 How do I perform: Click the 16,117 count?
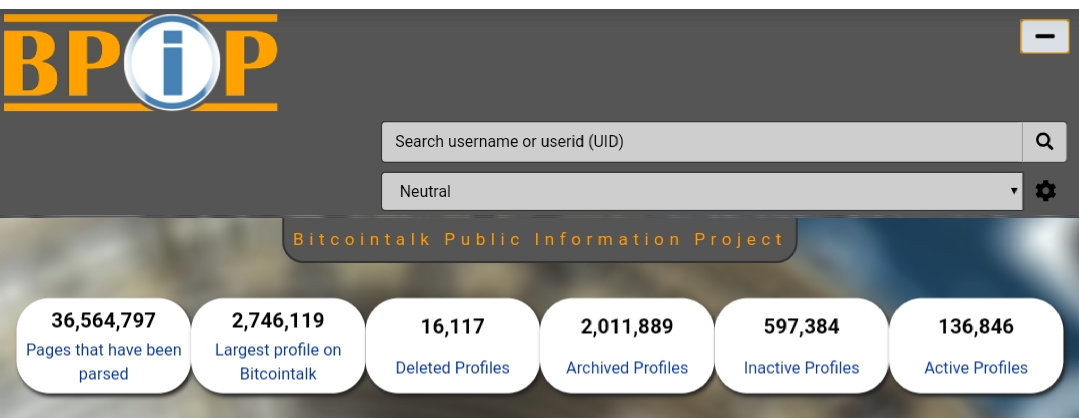(452, 326)
